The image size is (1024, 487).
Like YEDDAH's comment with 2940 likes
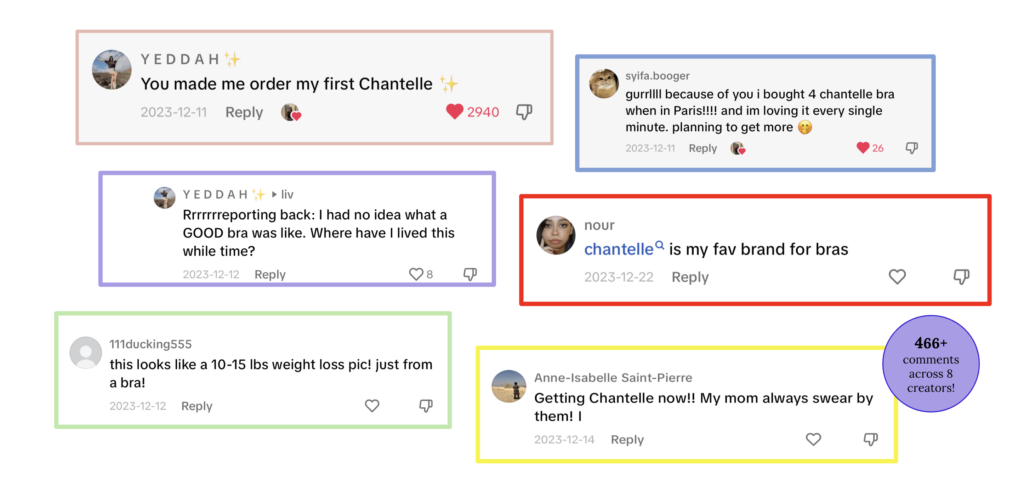455,112
